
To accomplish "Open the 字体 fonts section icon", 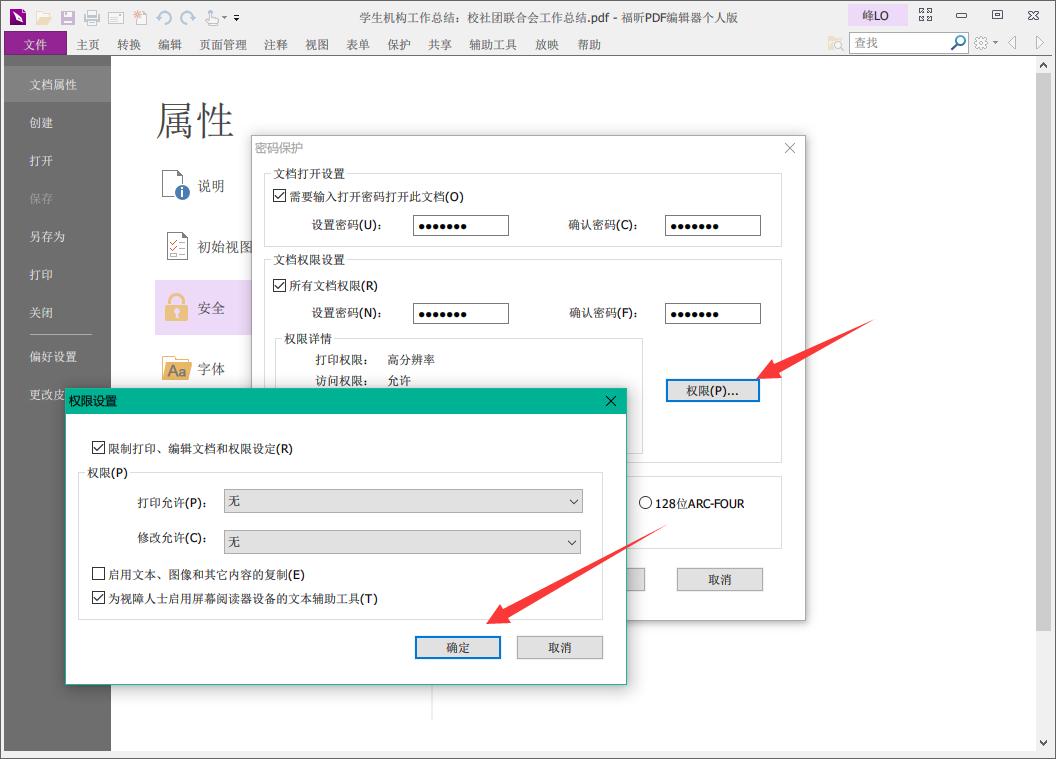I will click(176, 369).
